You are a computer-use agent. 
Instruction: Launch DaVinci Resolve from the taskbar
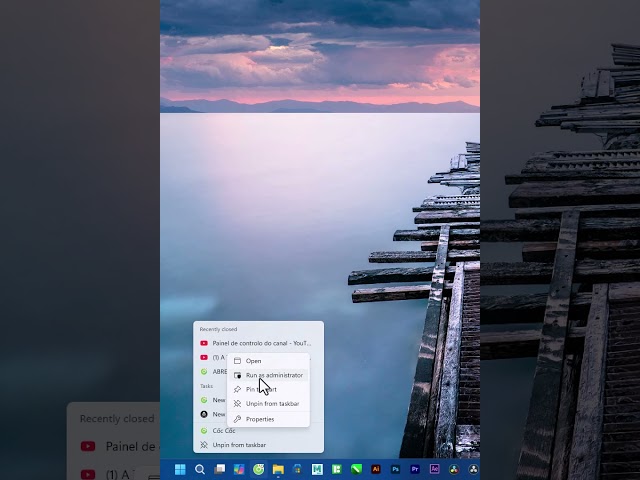(454, 469)
